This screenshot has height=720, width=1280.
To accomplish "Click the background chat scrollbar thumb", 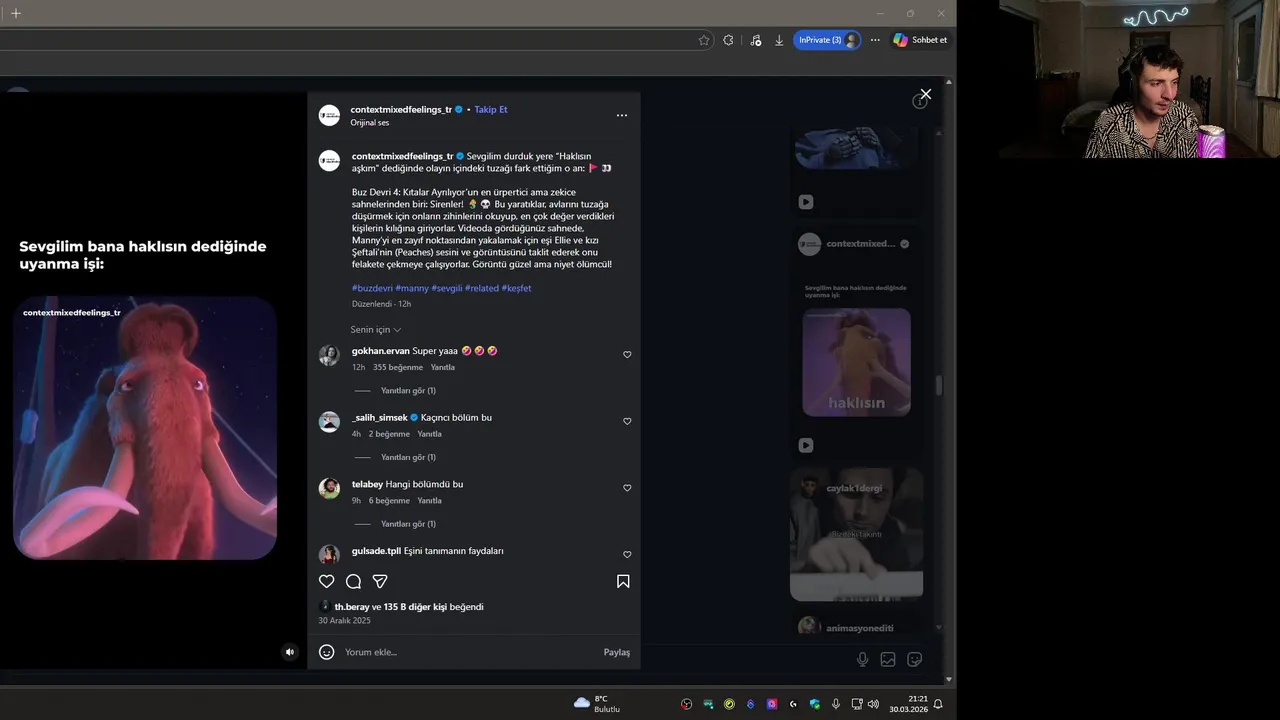I will tap(938, 385).
